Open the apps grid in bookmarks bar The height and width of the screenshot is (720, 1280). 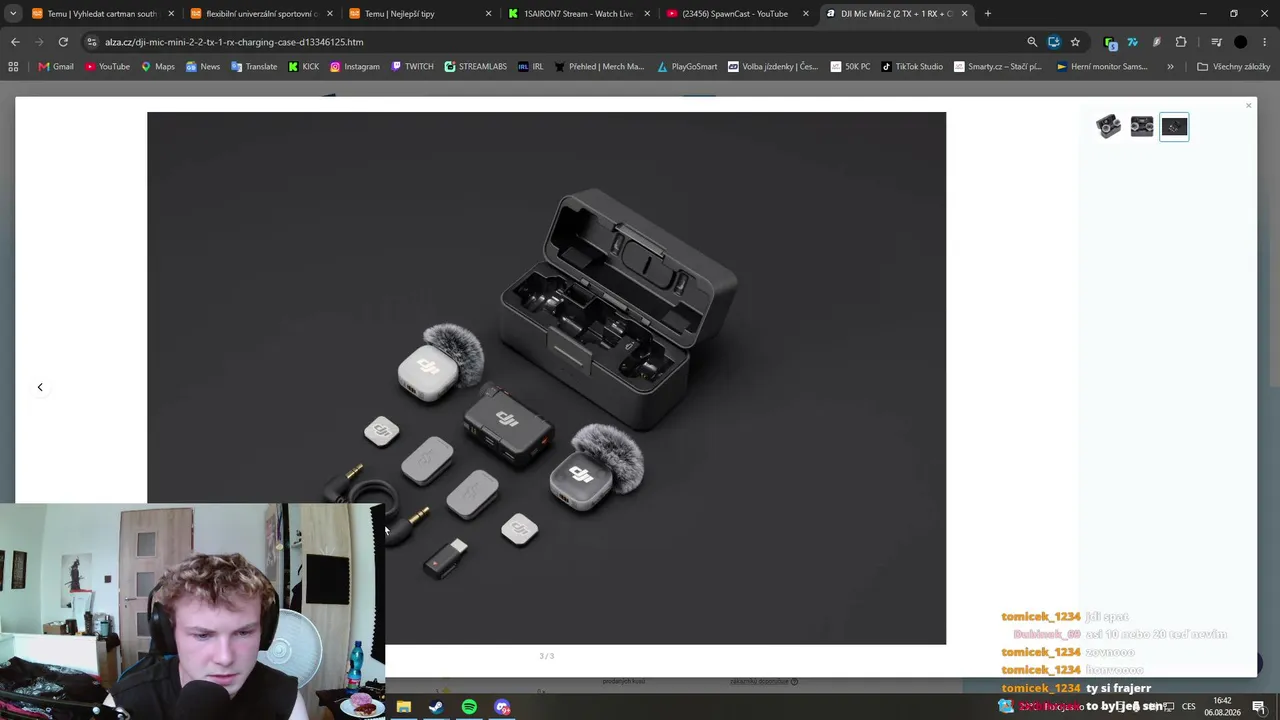[13, 67]
